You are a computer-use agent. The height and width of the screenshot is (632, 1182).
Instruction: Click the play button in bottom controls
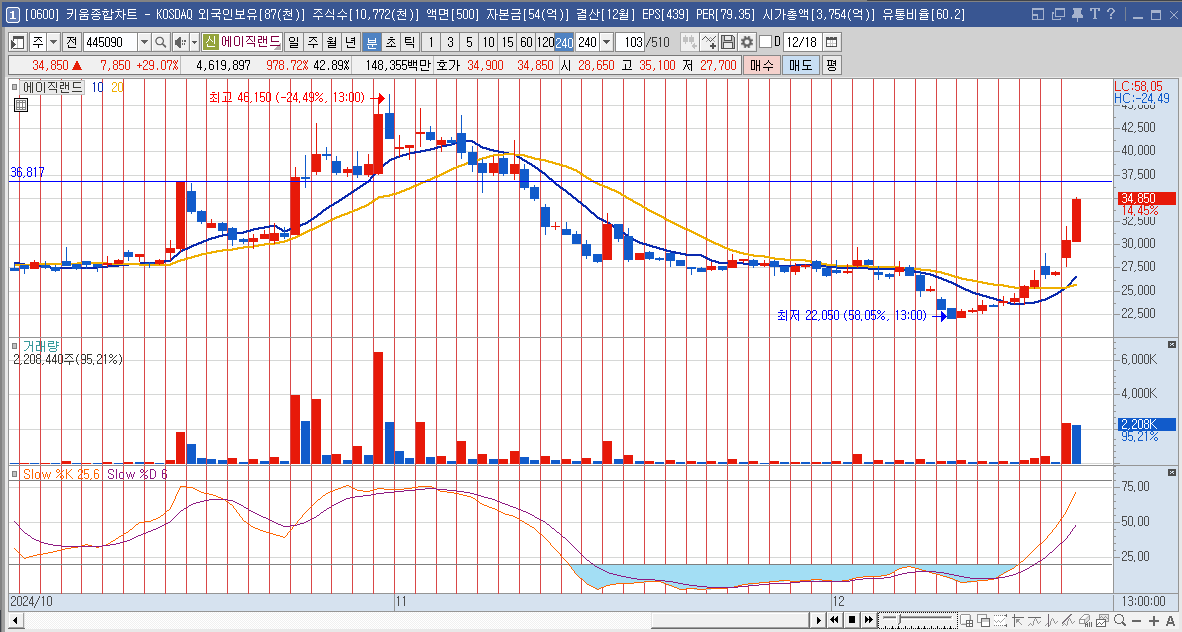(819, 620)
